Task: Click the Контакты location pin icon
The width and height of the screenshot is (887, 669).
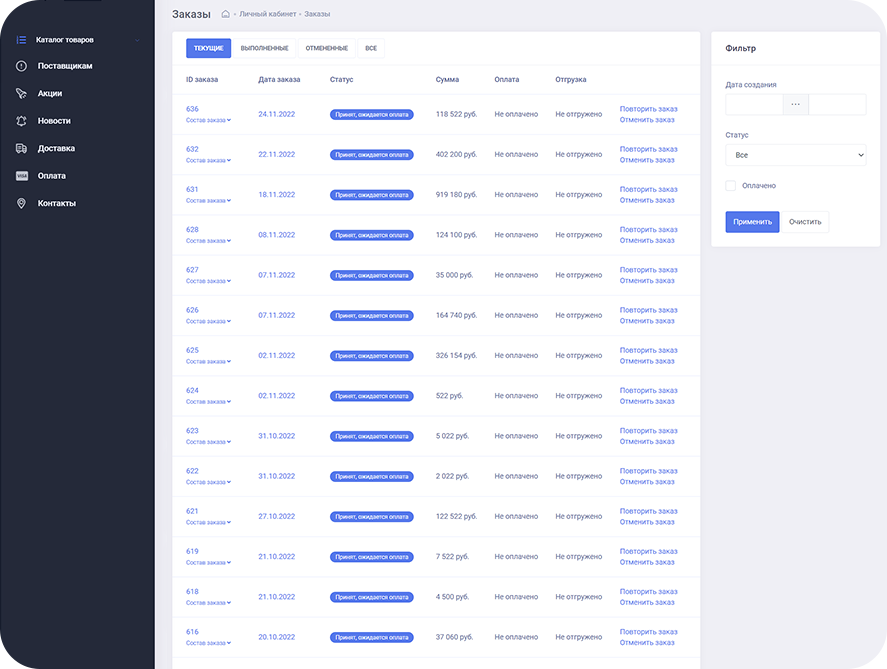Action: click(x=21, y=202)
